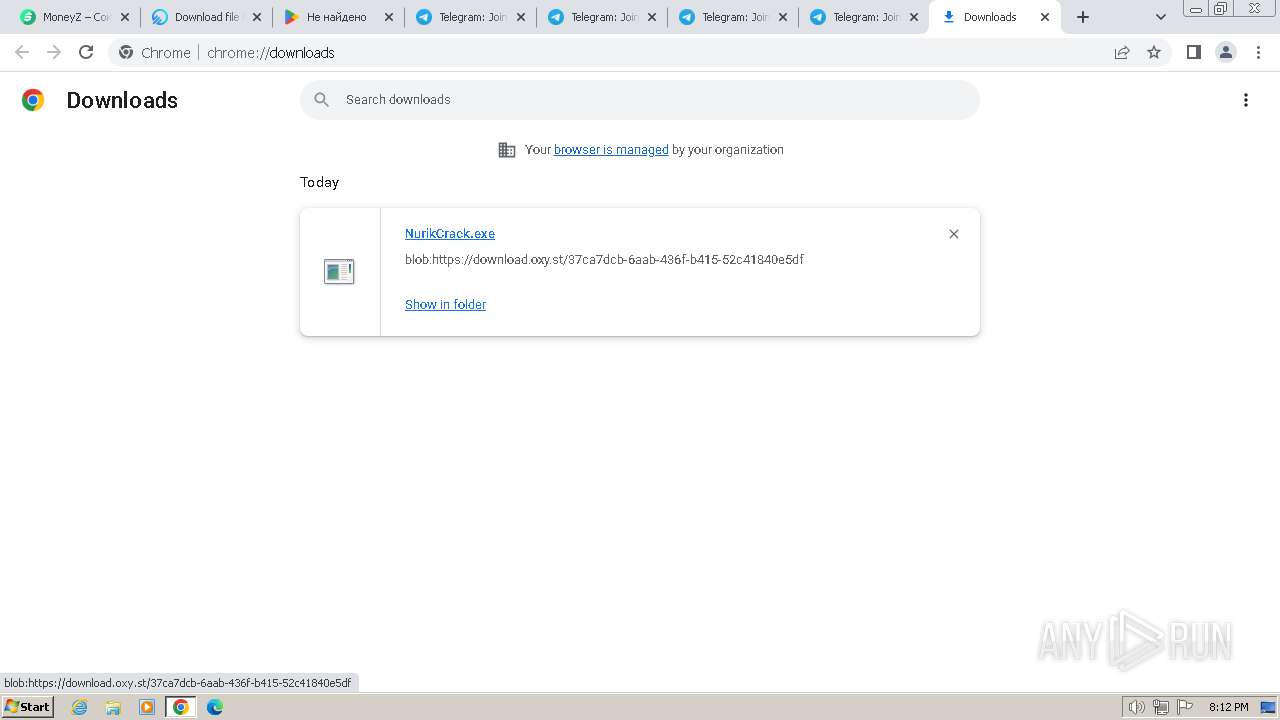Click the address bar URL chrome://downloads

click(x=271, y=52)
